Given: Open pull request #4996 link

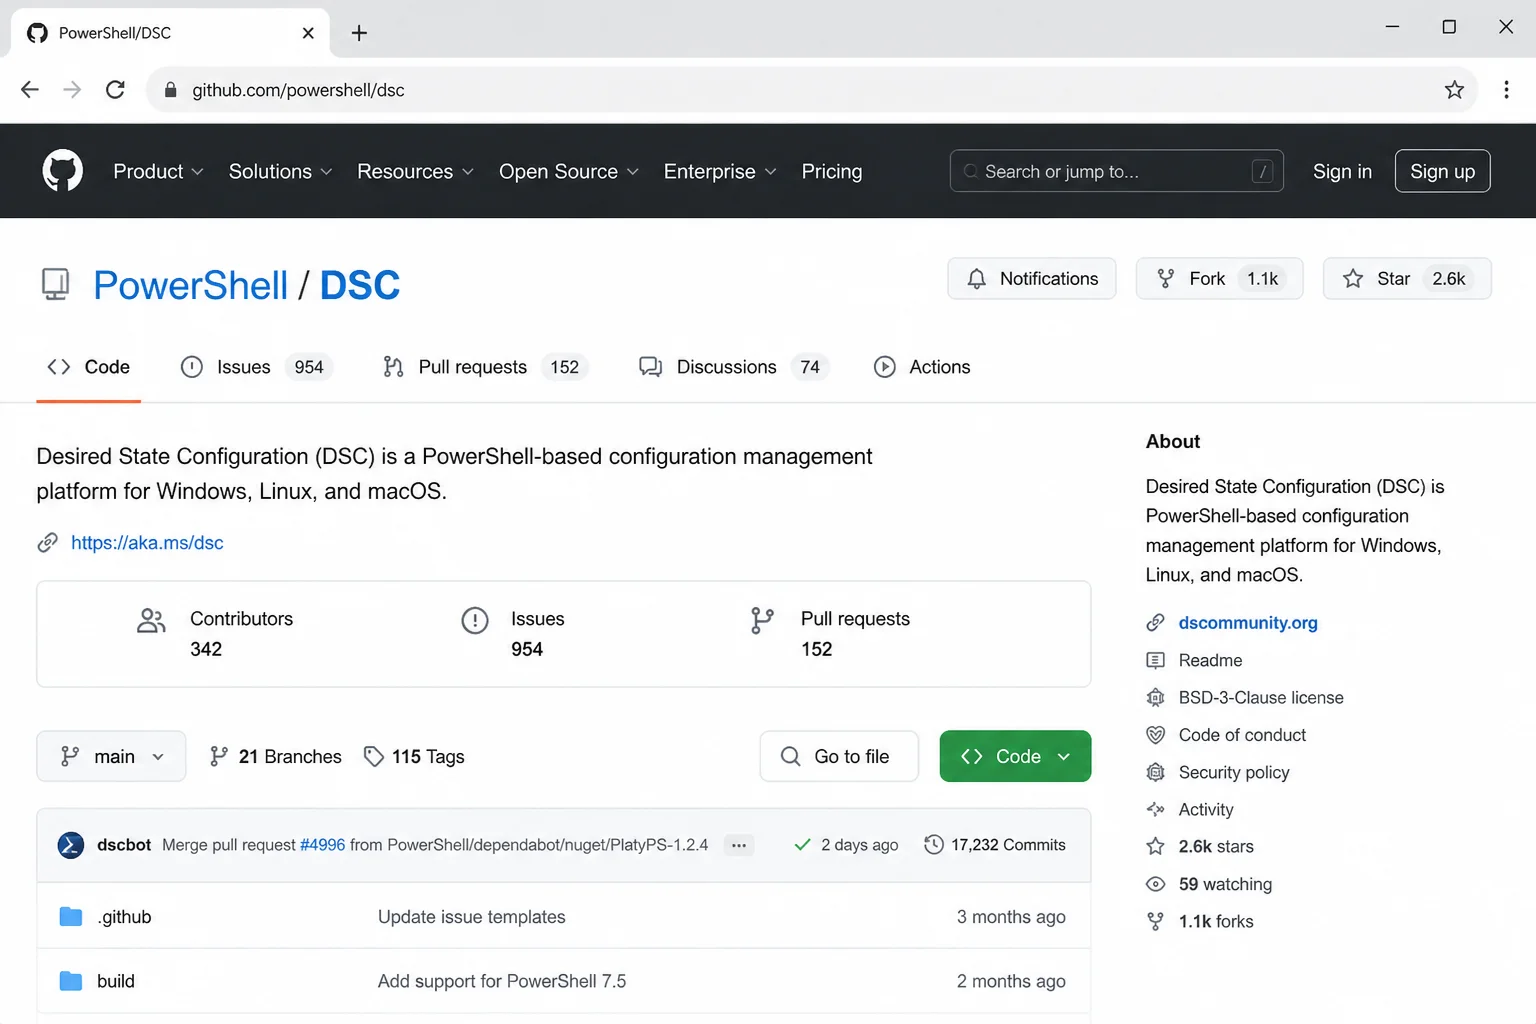Looking at the screenshot, I should point(322,845).
